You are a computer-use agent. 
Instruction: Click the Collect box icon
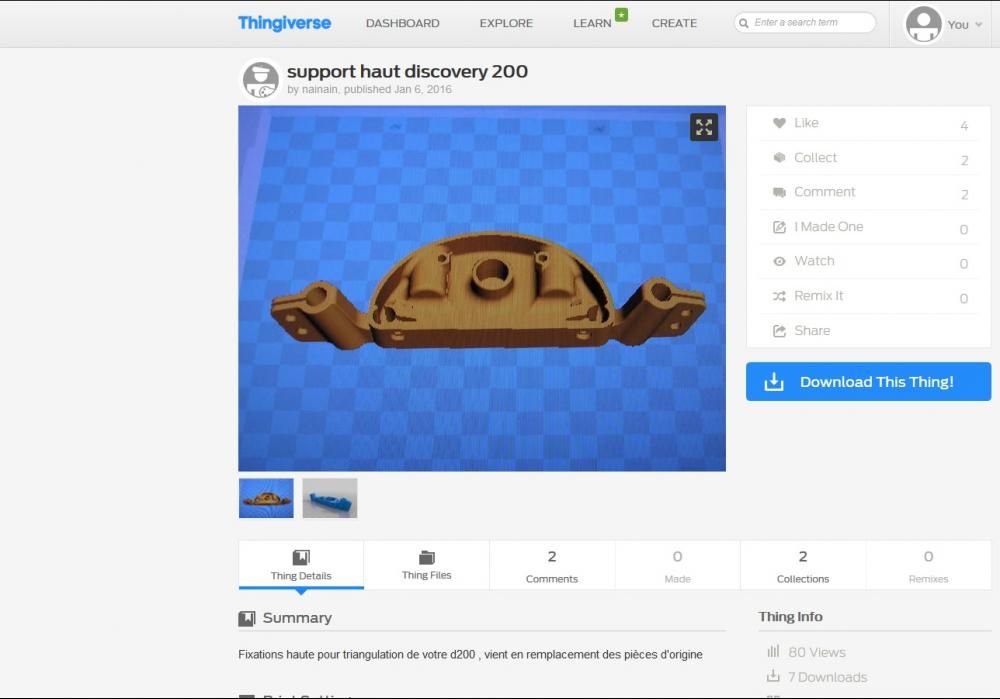tap(779, 158)
